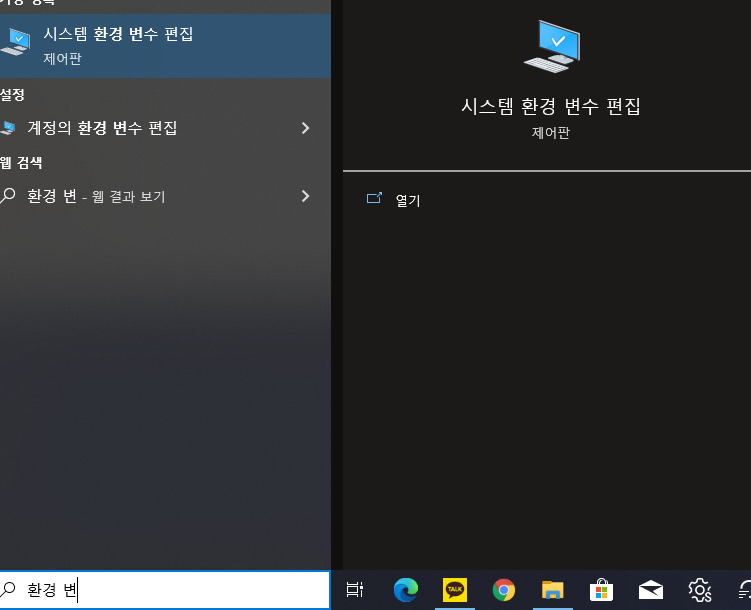Launch Microsoft Edge from the taskbar
This screenshot has height=610, width=751.
(x=406, y=590)
